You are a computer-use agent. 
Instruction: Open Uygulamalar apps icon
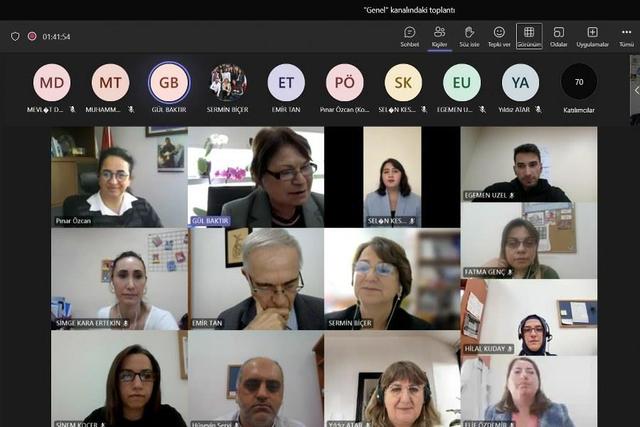tap(592, 36)
